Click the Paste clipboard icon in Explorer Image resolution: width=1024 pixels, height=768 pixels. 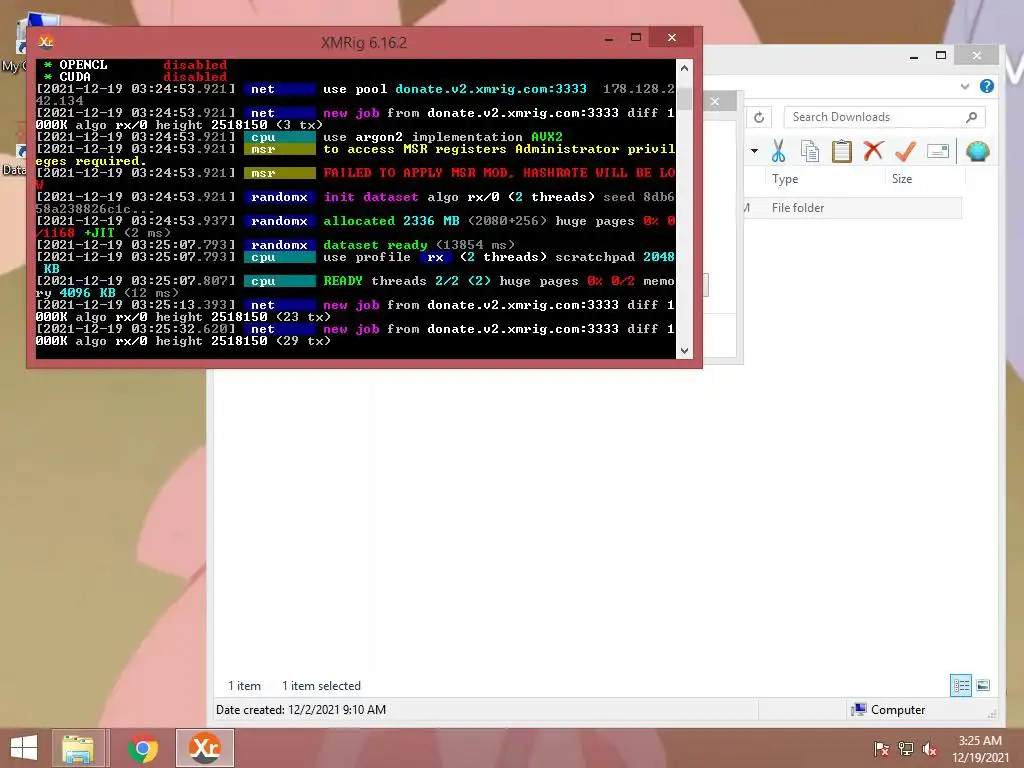click(x=842, y=151)
